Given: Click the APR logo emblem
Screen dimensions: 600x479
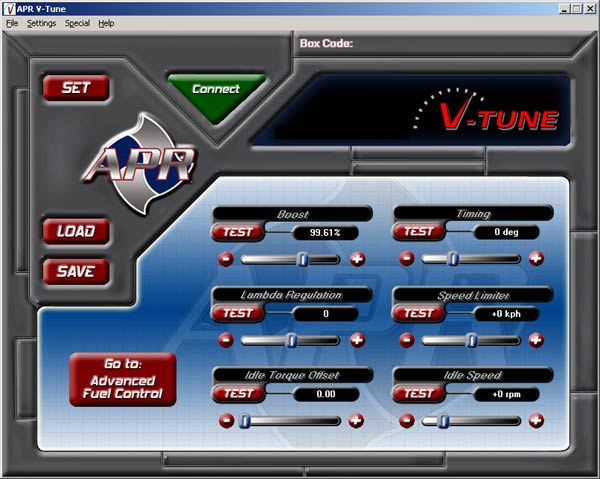Looking at the screenshot, I should tap(140, 165).
